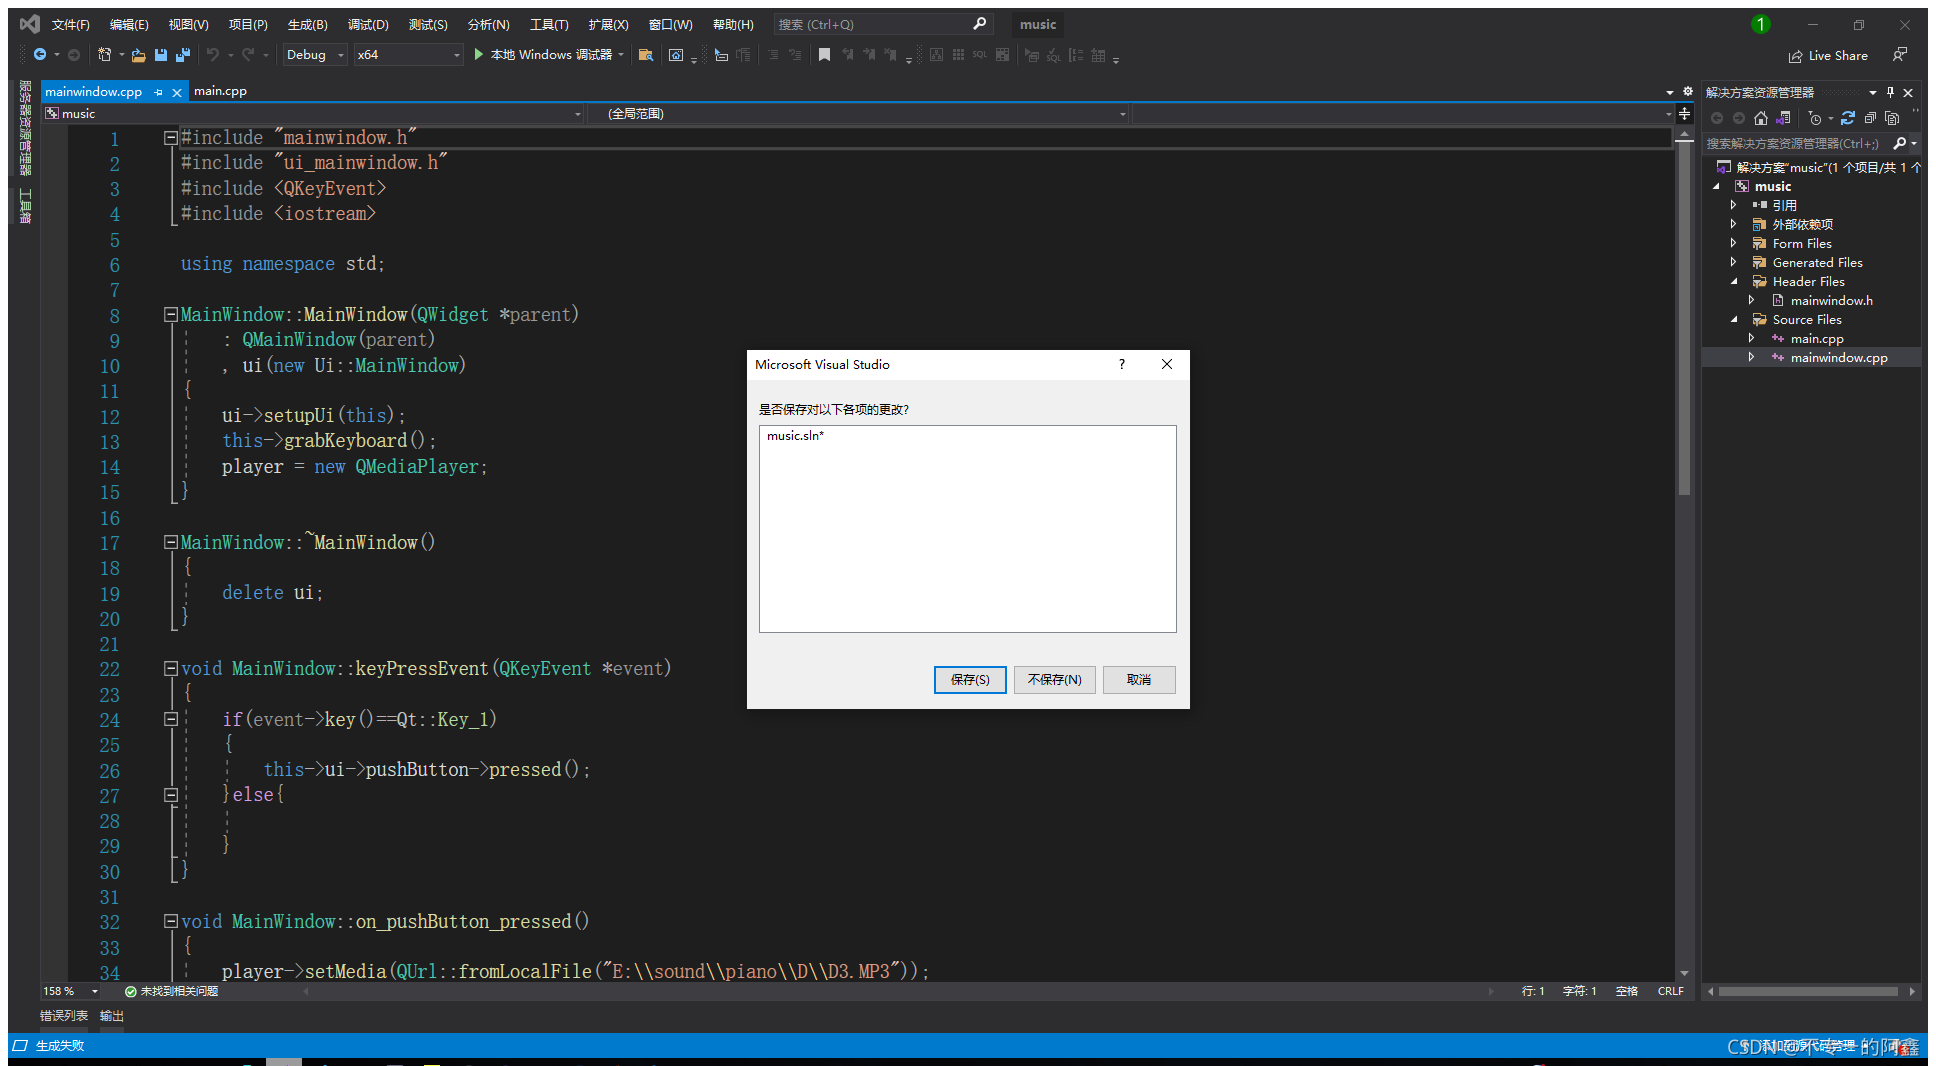This screenshot has width=1936, height=1066.
Task: Click the 取消 cancel button
Action: pyautogui.click(x=1139, y=680)
